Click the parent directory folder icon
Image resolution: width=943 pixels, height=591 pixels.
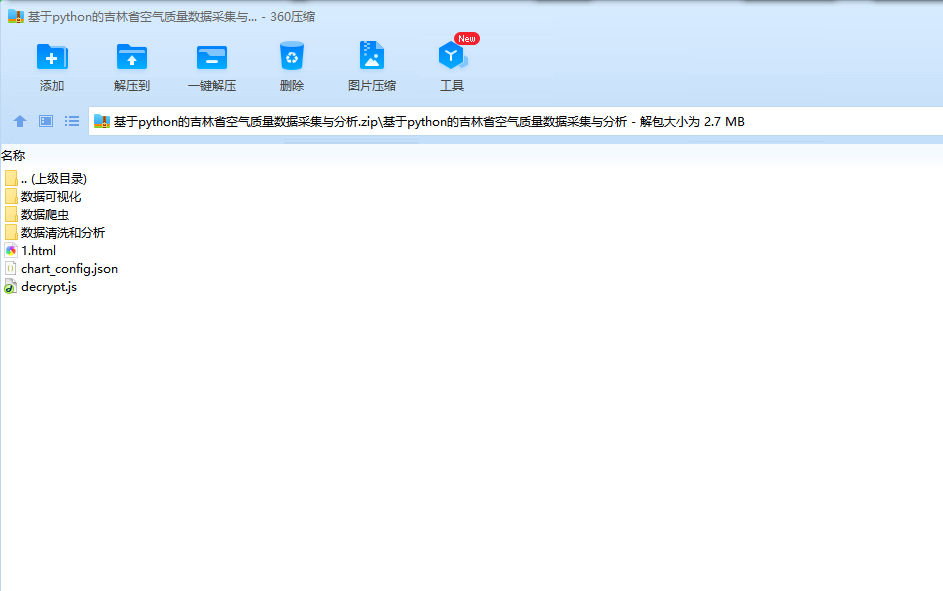click(x=11, y=179)
